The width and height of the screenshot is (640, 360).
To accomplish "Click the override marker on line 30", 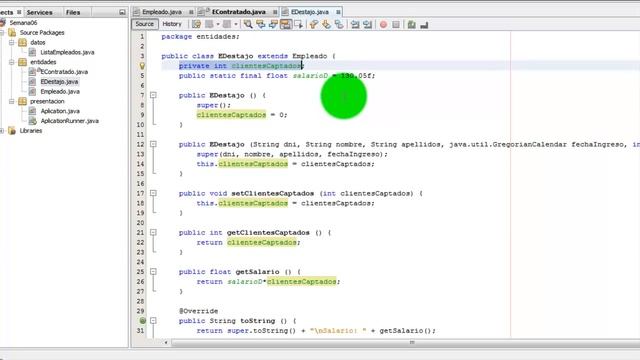I will (142, 321).
